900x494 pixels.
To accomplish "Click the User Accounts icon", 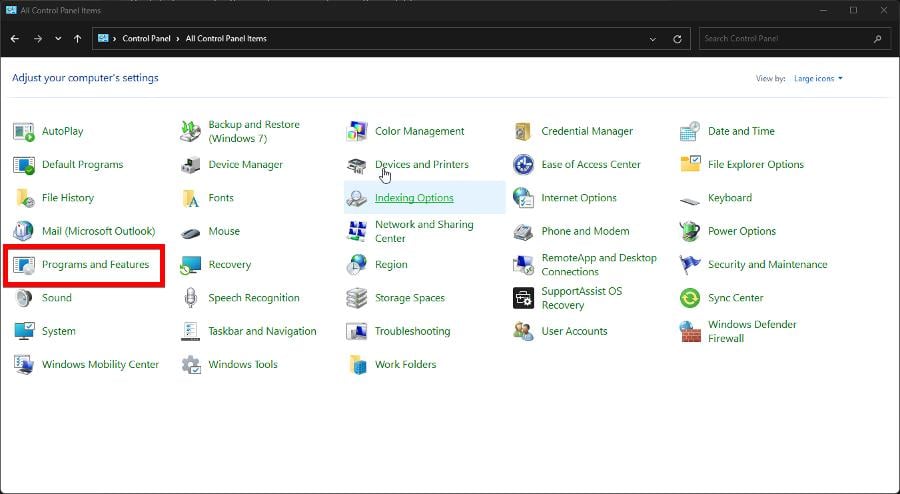I will [523, 331].
